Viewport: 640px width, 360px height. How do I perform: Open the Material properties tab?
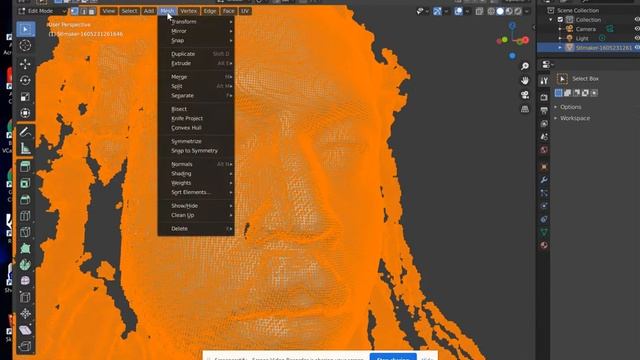(x=544, y=245)
